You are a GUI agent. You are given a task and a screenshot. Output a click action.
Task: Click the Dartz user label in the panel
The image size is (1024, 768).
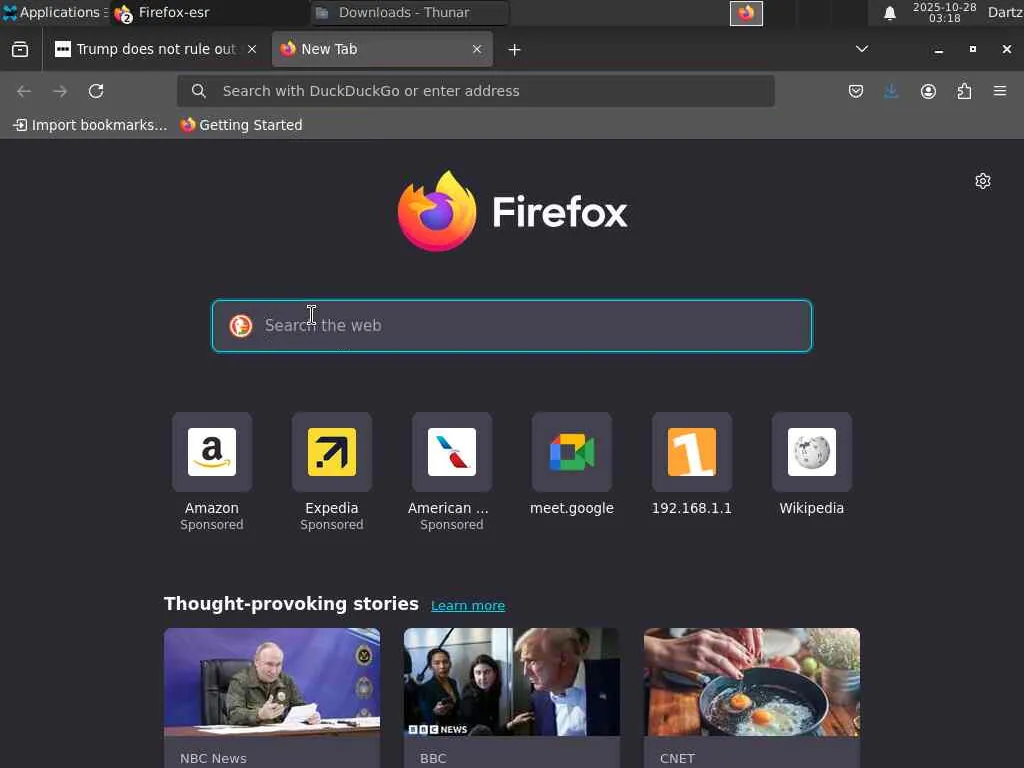click(1005, 13)
